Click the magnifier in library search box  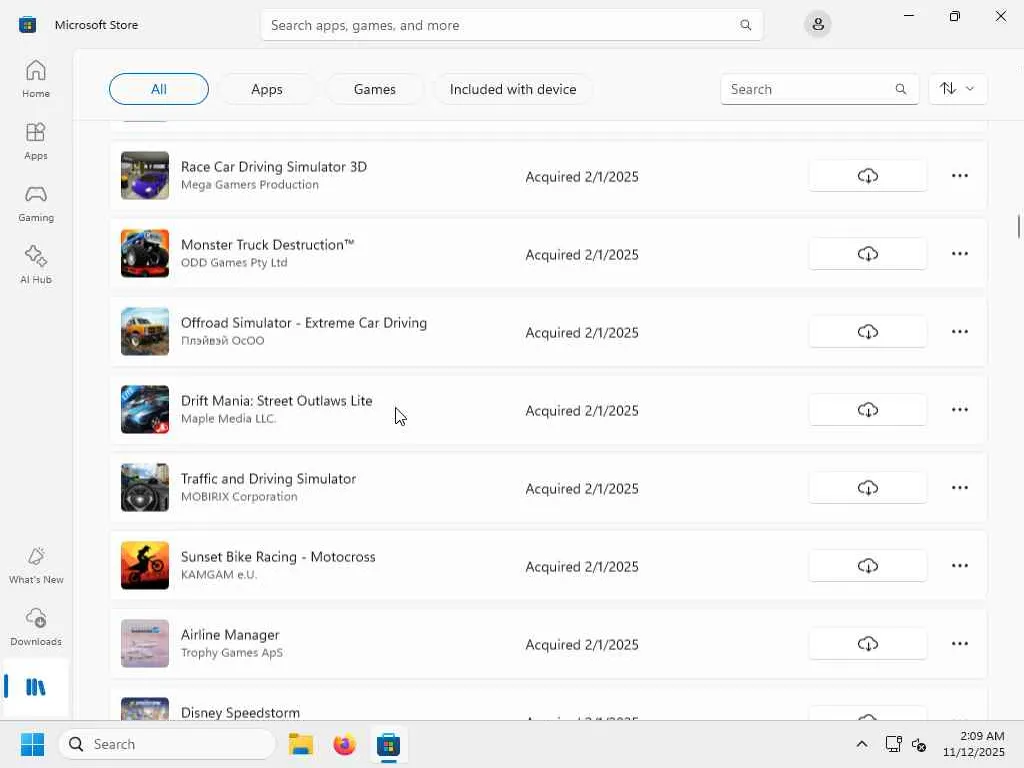pyautogui.click(x=901, y=89)
